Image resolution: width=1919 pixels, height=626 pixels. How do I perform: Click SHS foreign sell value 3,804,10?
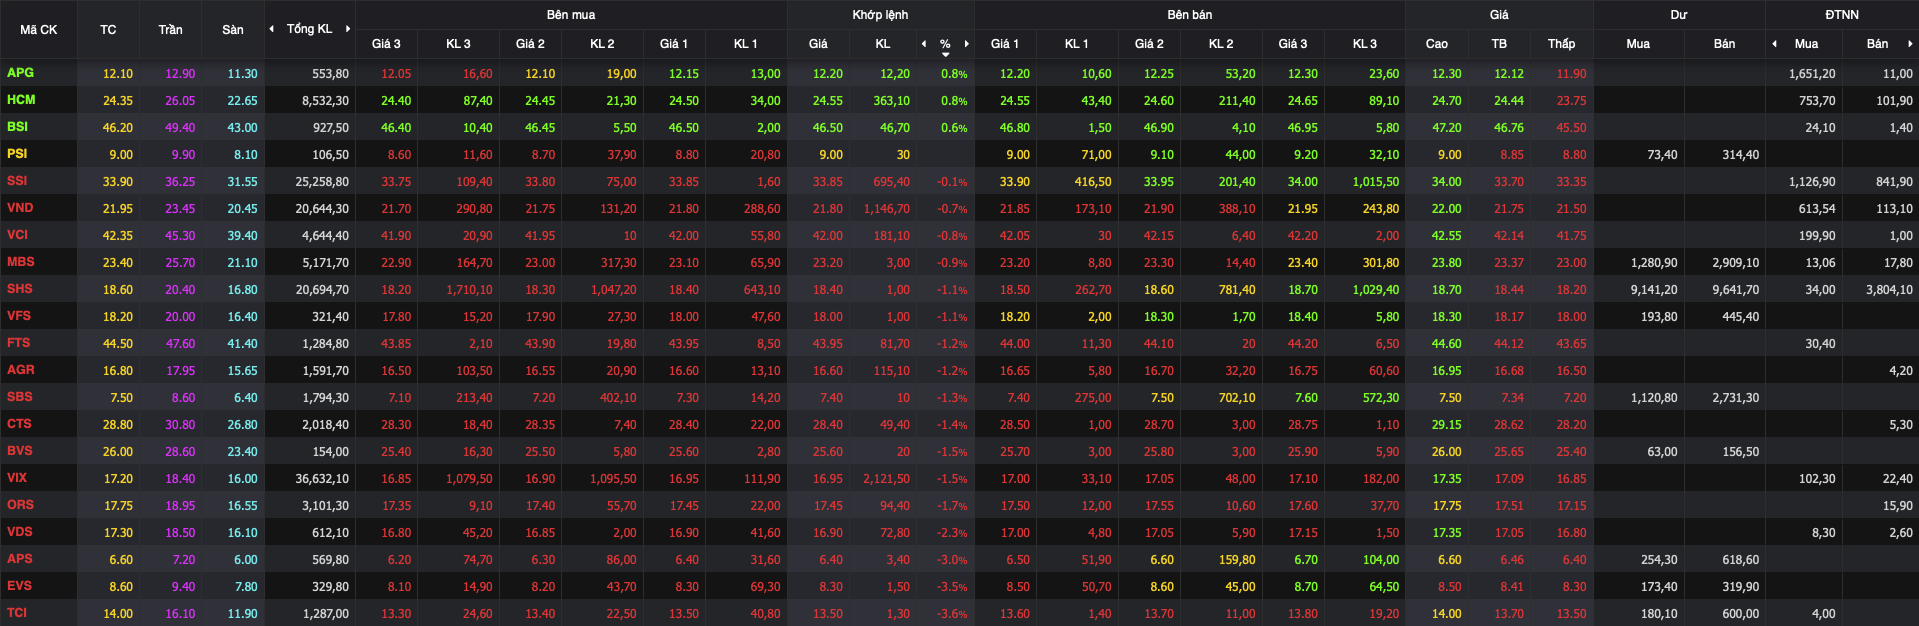[1889, 290]
